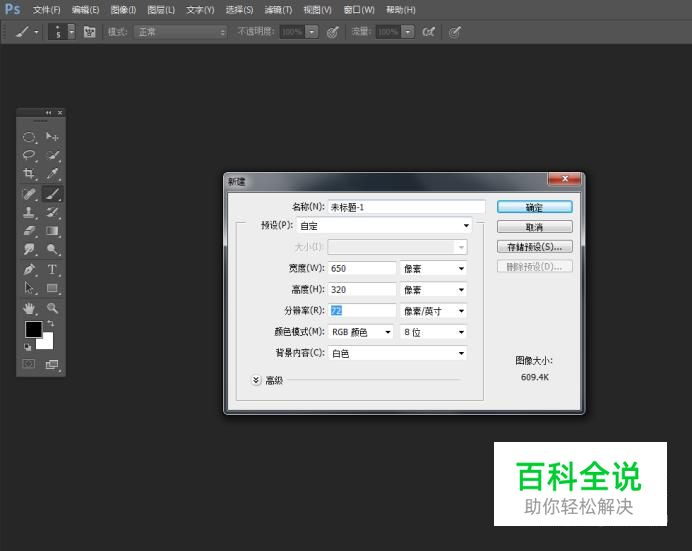Click the height field showing 320
The image size is (692, 551).
362,289
